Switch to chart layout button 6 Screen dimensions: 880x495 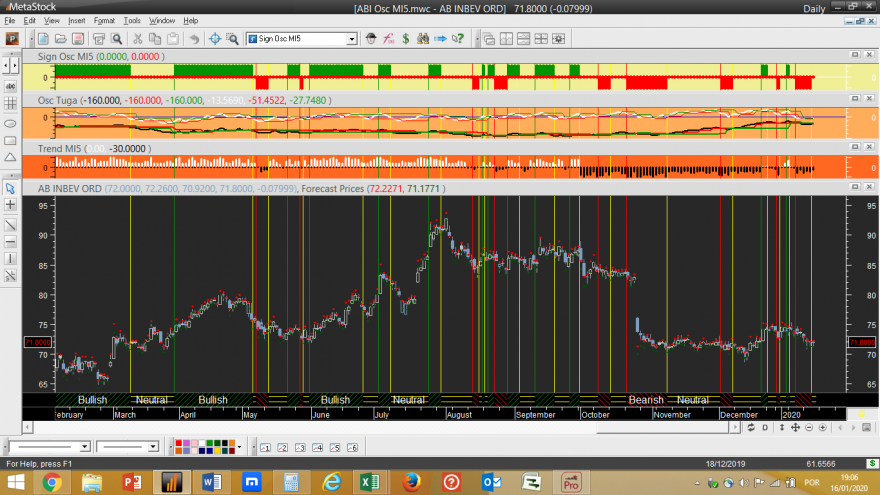pyautogui.click(x=352, y=447)
